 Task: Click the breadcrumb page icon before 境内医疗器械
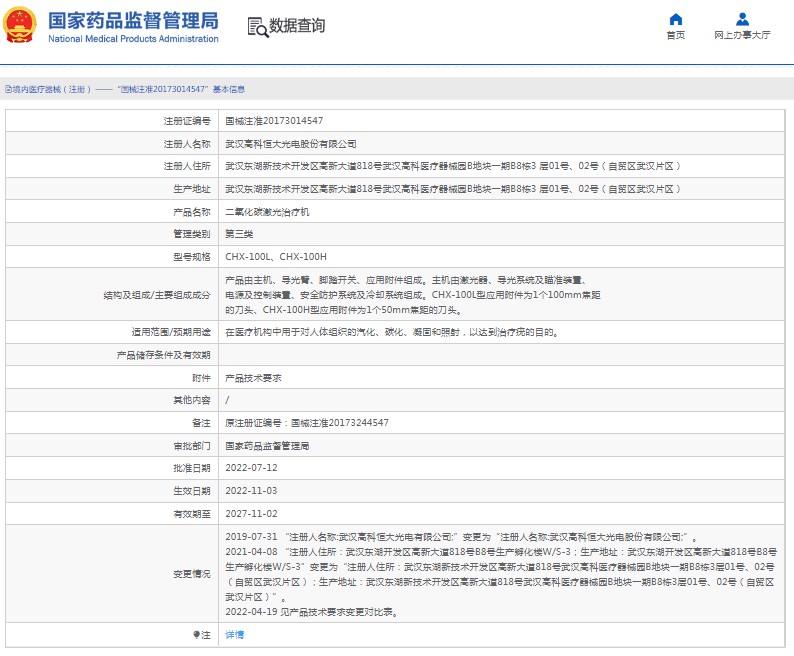coord(8,89)
